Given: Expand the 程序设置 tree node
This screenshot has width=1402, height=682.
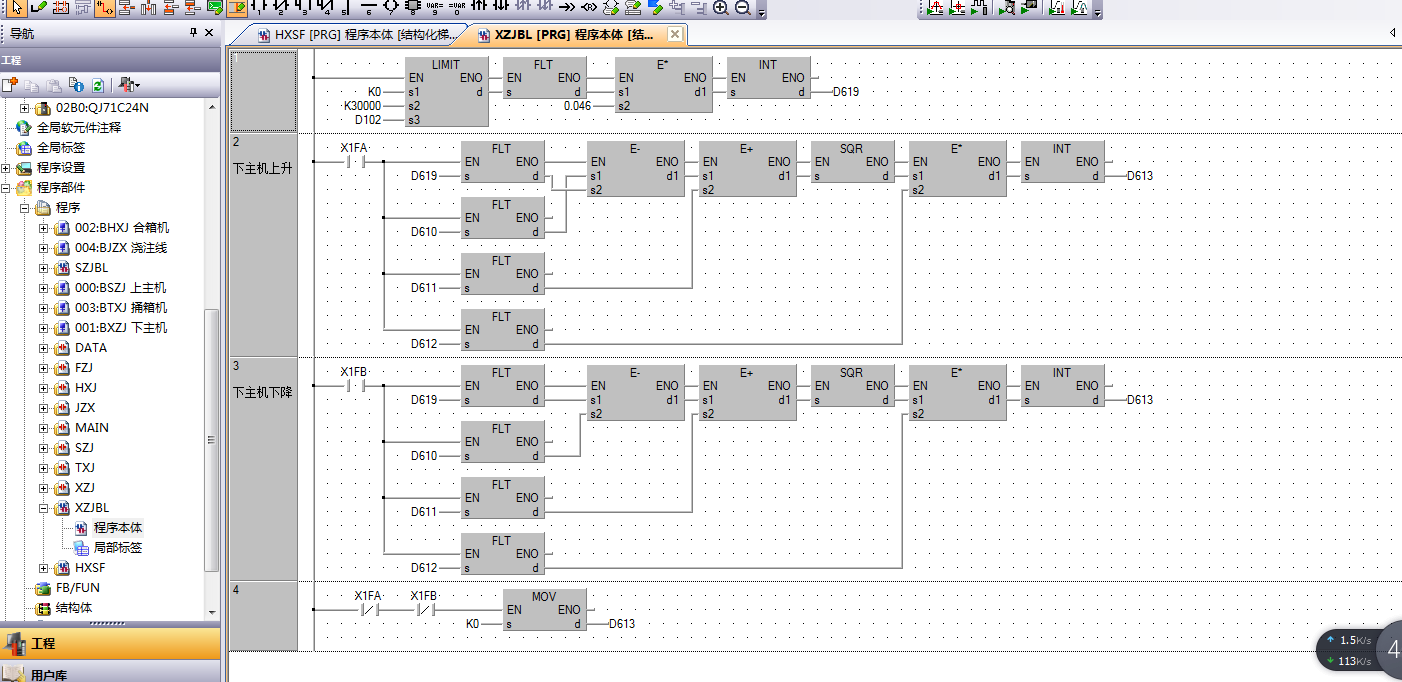Looking at the screenshot, I should point(7,168).
